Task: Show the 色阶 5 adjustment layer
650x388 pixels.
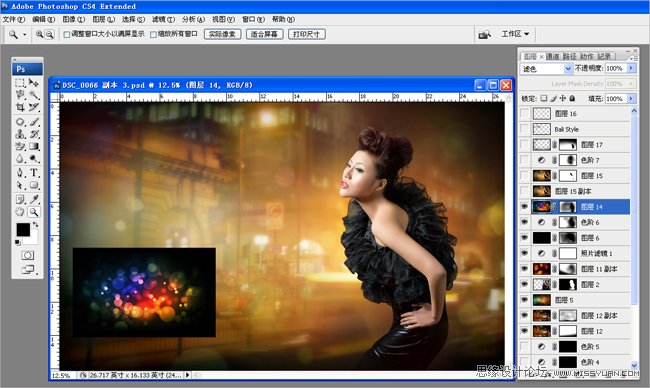Action: 524,347
